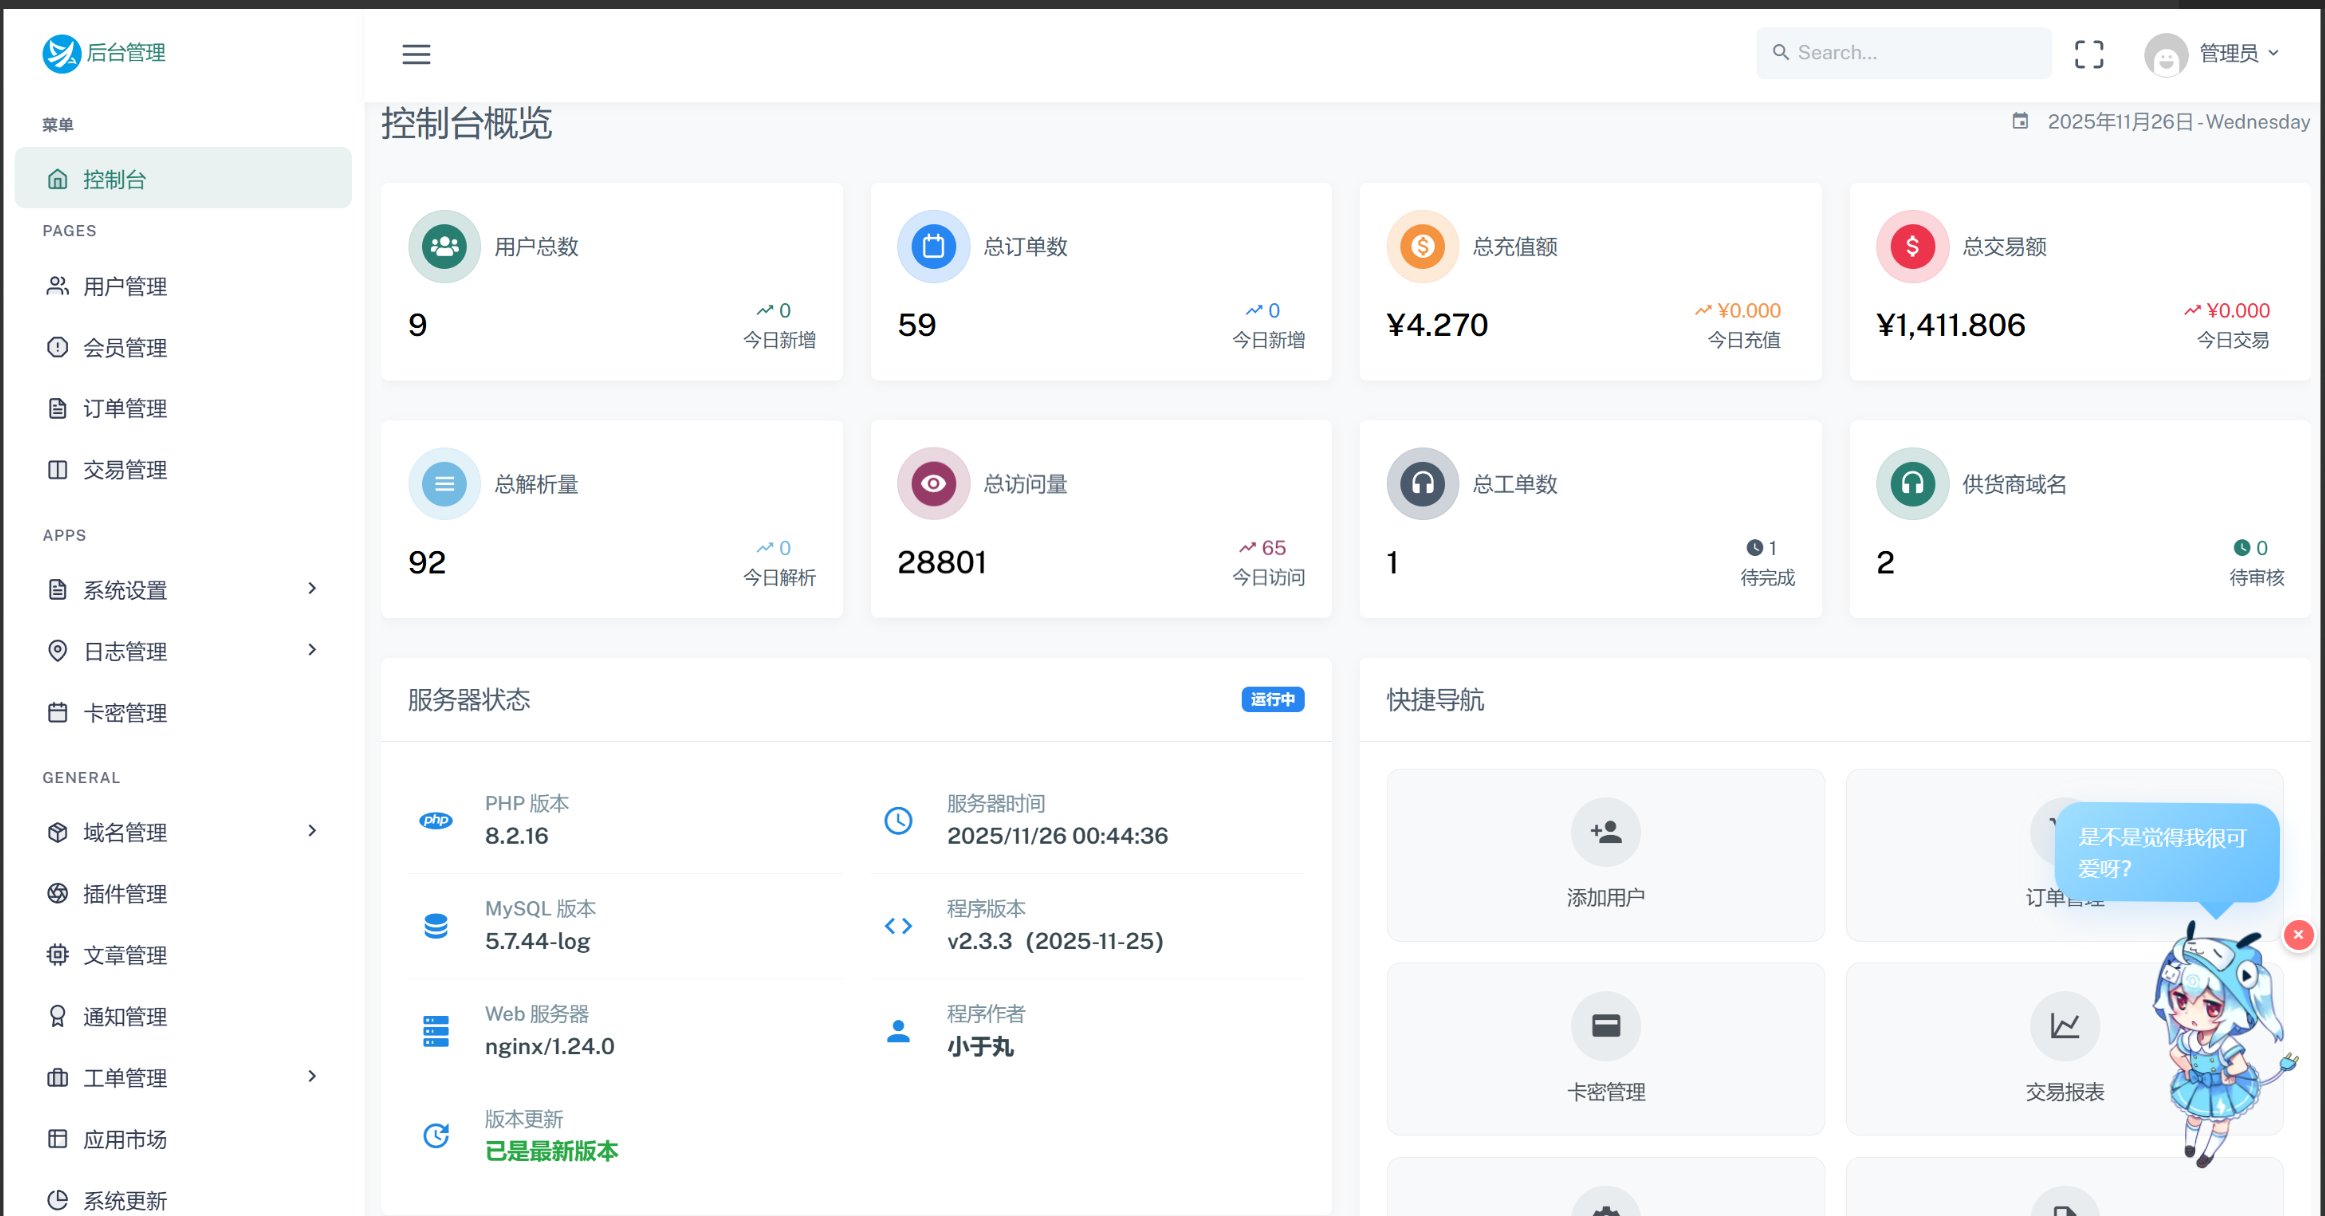Select the 用户管理 sidebar icon
2325x1216 pixels.
tap(57, 286)
